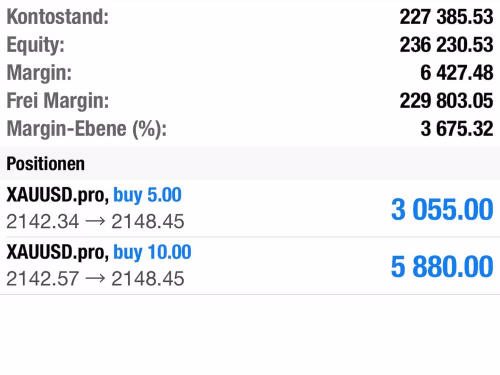This screenshot has width=500, height=375.
Task: Tap the blue 'buy 5.00' text
Action: click(147, 195)
